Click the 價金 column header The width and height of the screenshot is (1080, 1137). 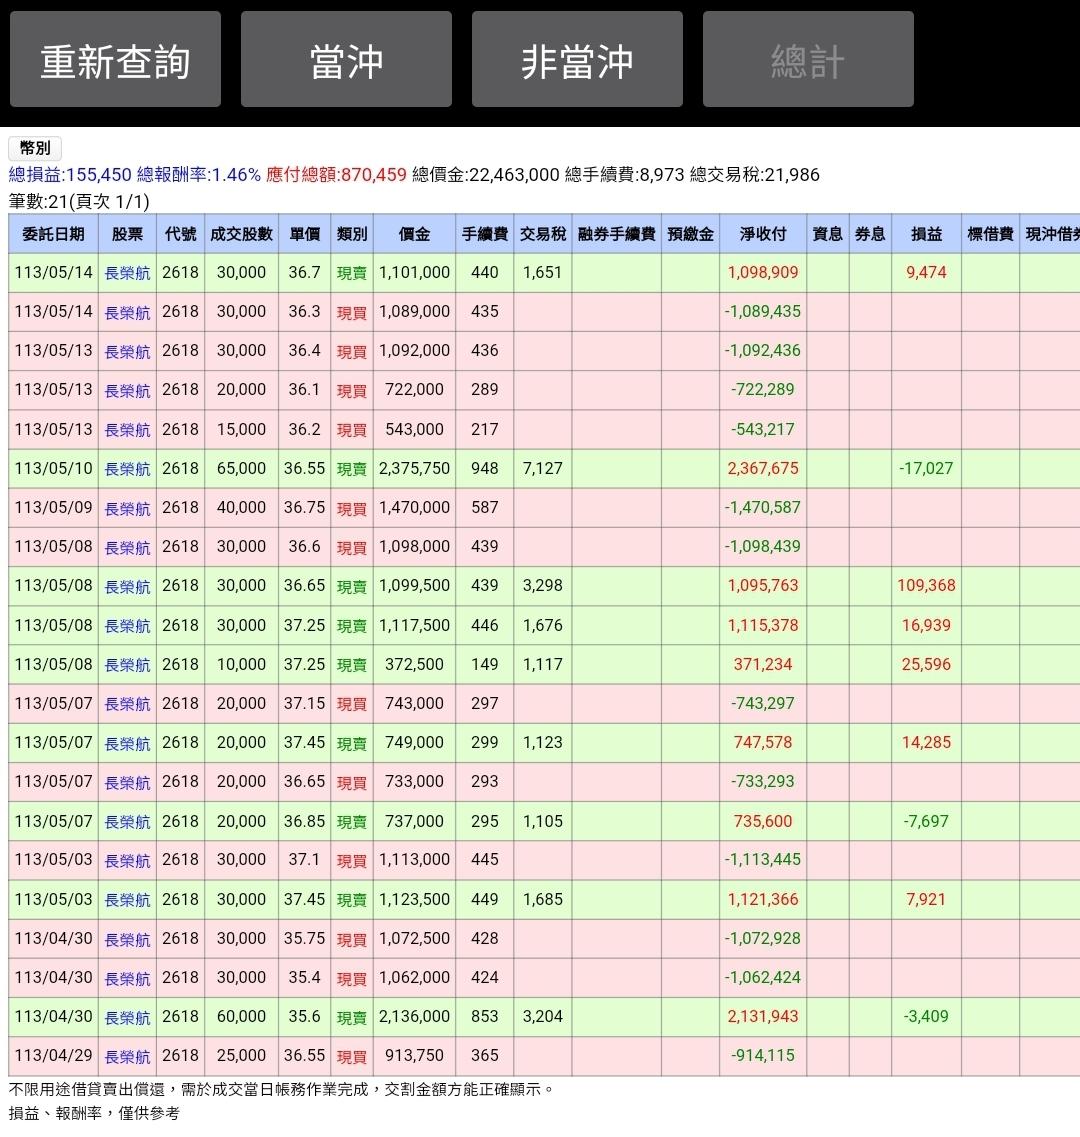414,234
